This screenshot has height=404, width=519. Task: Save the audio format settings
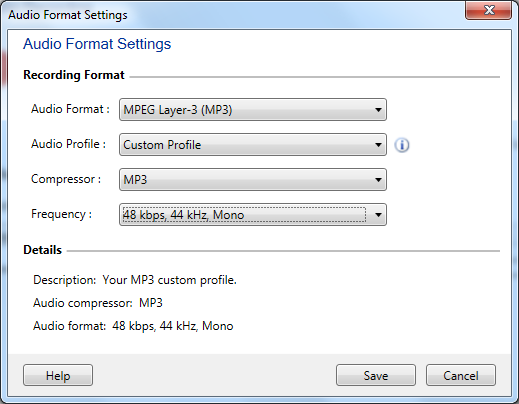coord(376,375)
